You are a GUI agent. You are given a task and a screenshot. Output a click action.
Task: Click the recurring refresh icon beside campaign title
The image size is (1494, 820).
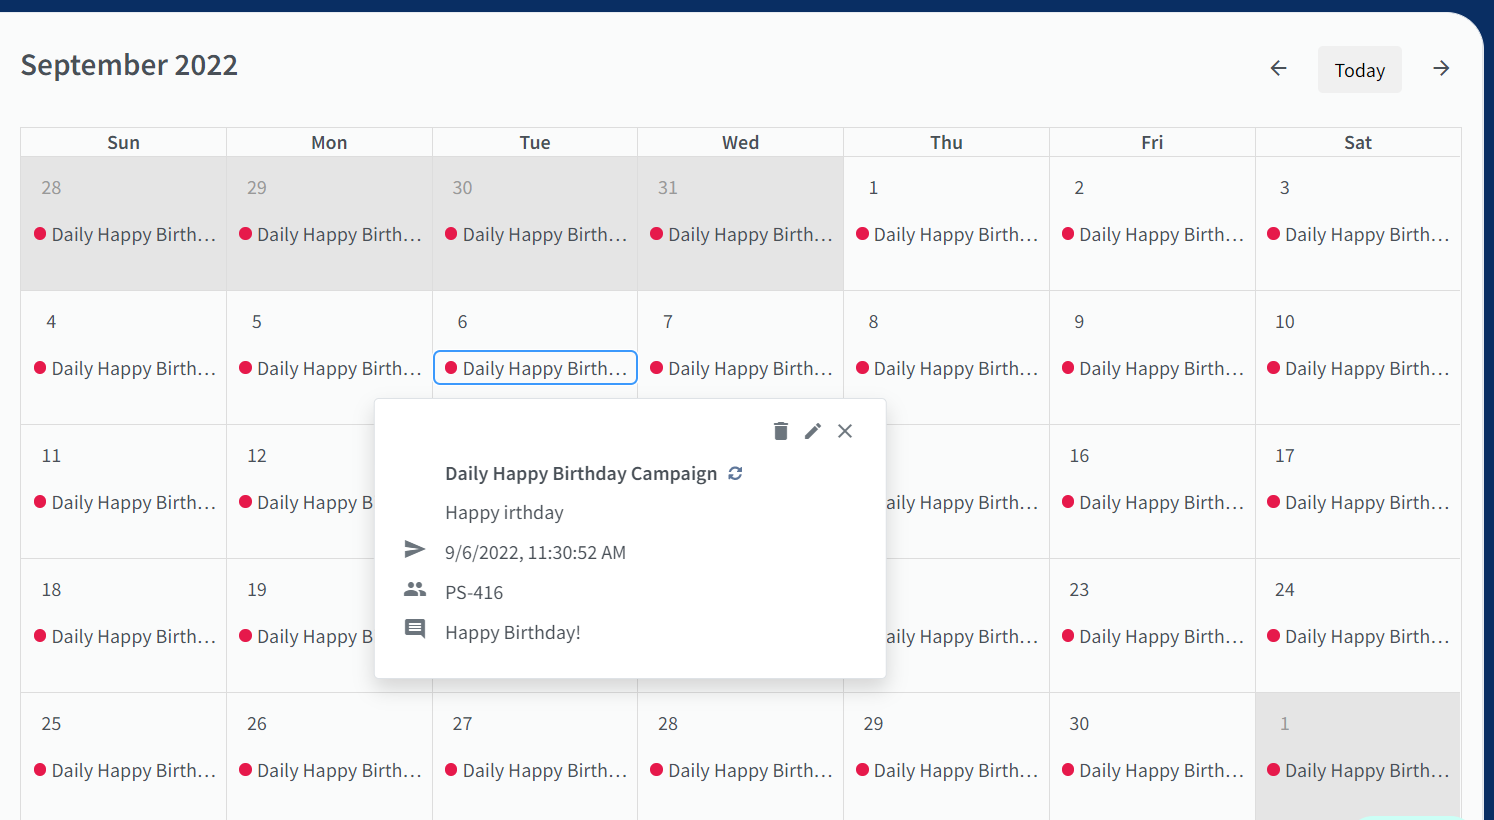click(x=735, y=474)
